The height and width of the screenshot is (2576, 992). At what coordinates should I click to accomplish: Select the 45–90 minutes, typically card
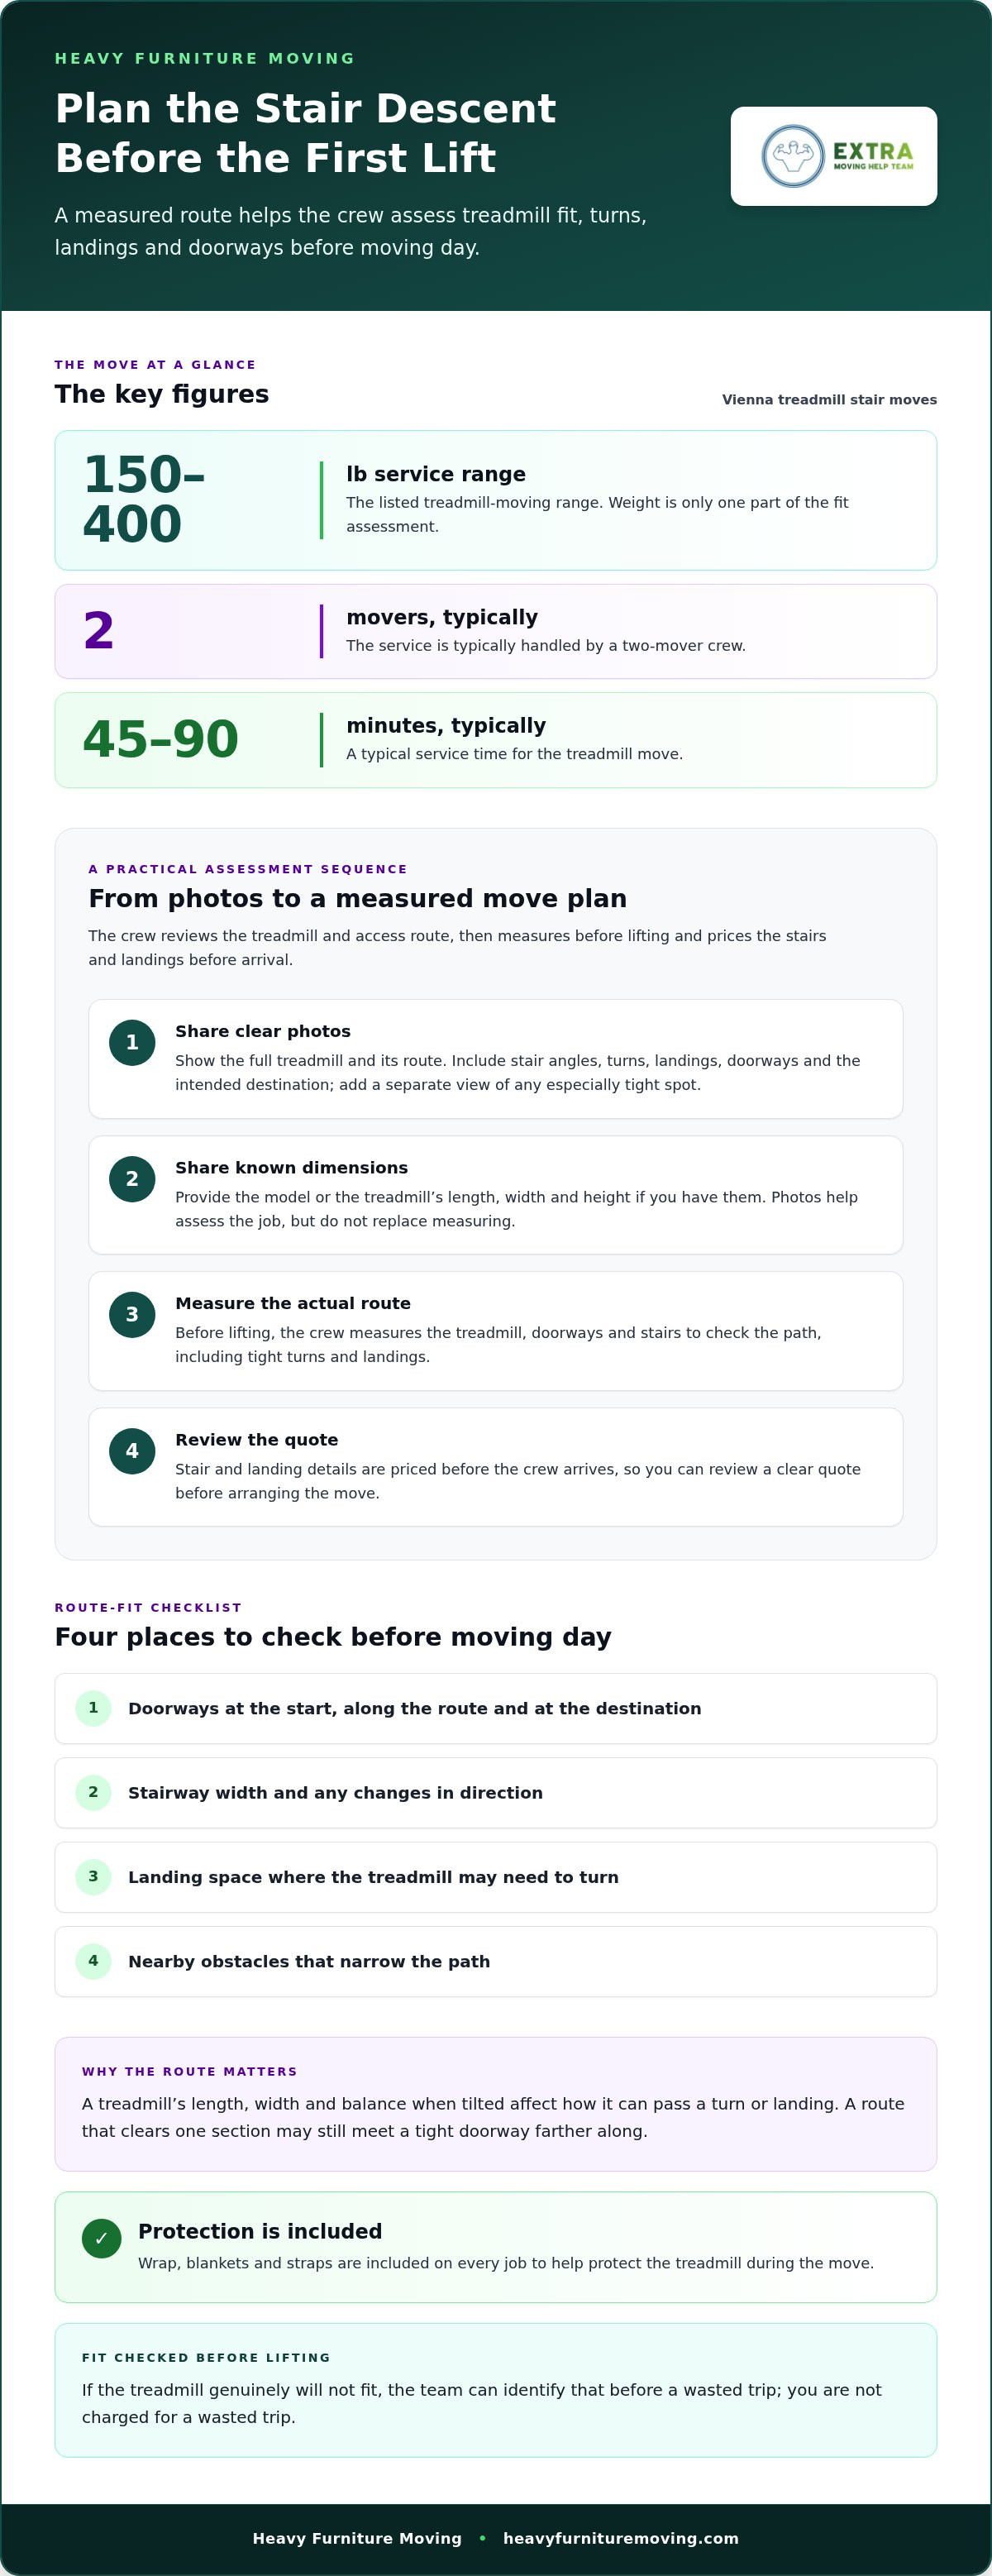pyautogui.click(x=496, y=740)
